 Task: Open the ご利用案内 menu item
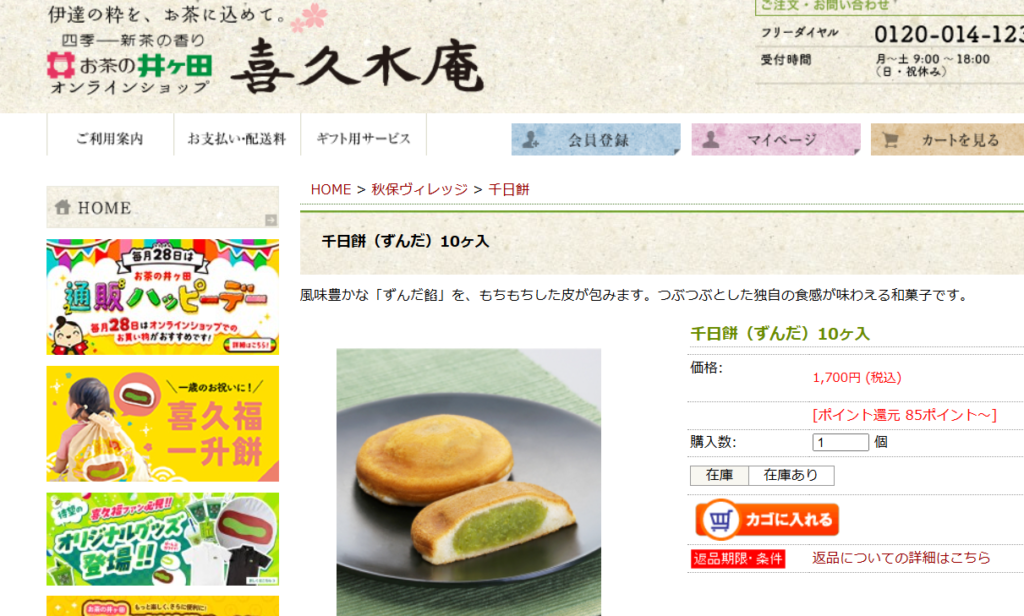[110, 138]
